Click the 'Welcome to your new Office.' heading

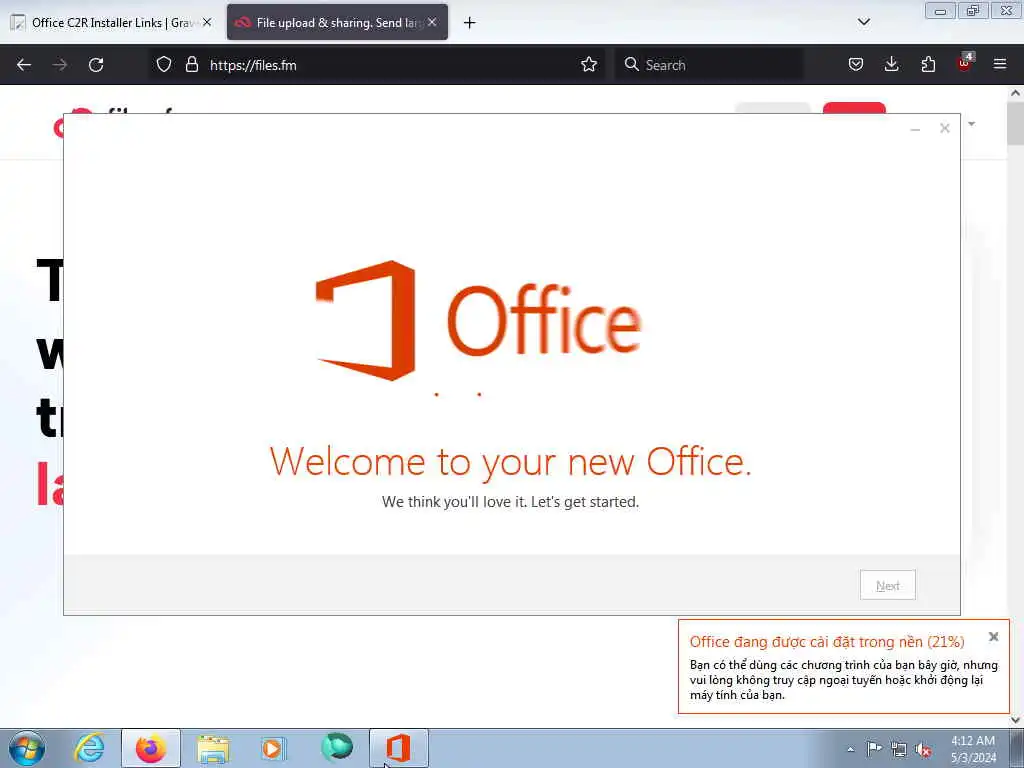tap(511, 462)
